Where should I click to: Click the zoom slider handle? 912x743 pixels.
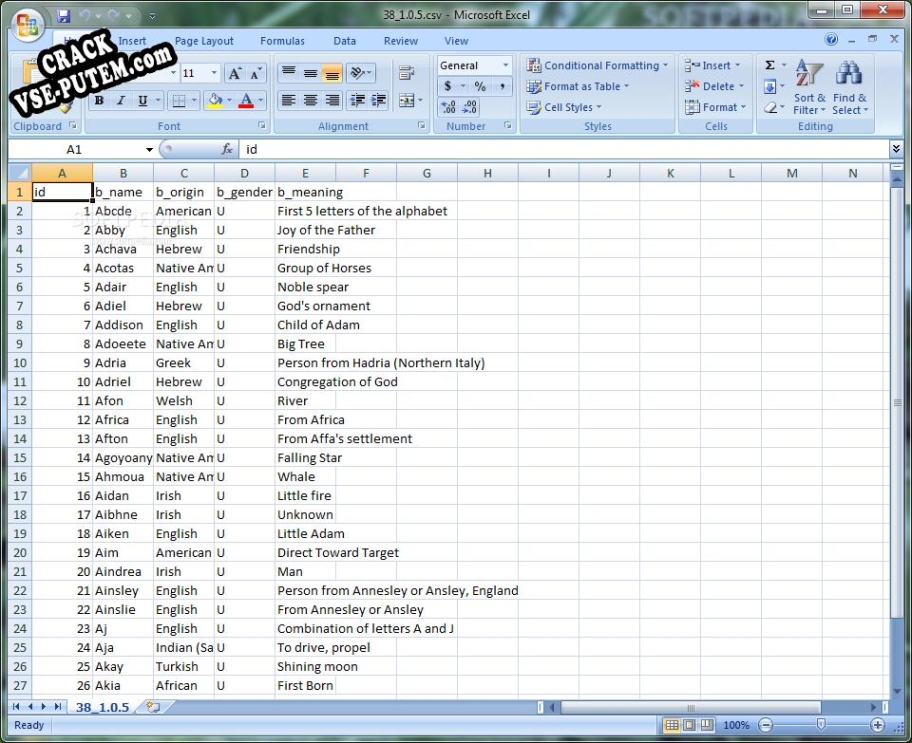821,725
